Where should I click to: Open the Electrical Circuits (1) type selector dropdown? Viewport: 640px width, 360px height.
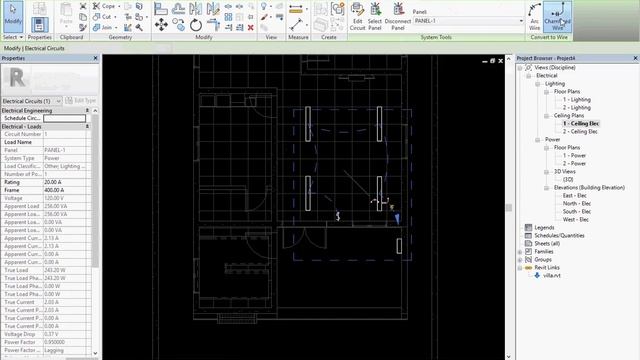32,101
